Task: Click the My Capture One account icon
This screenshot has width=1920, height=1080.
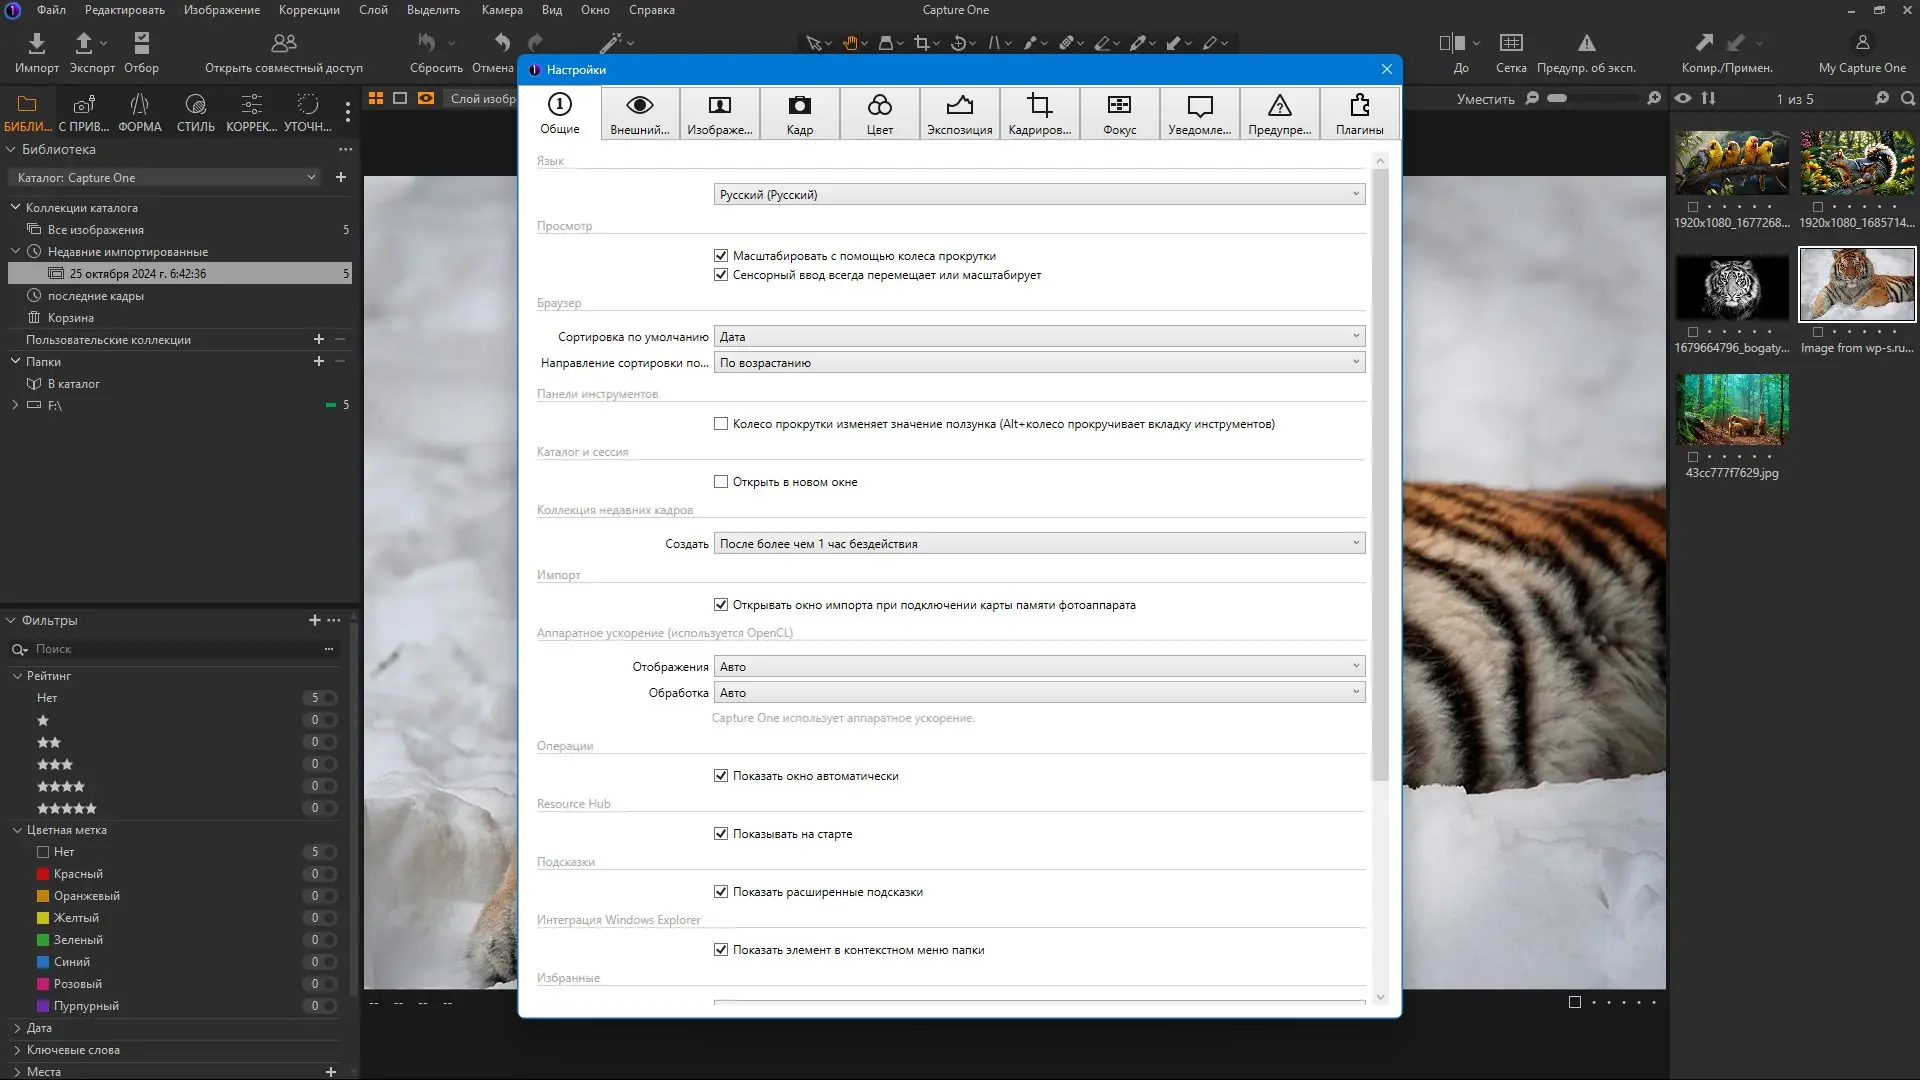Action: (1861, 43)
